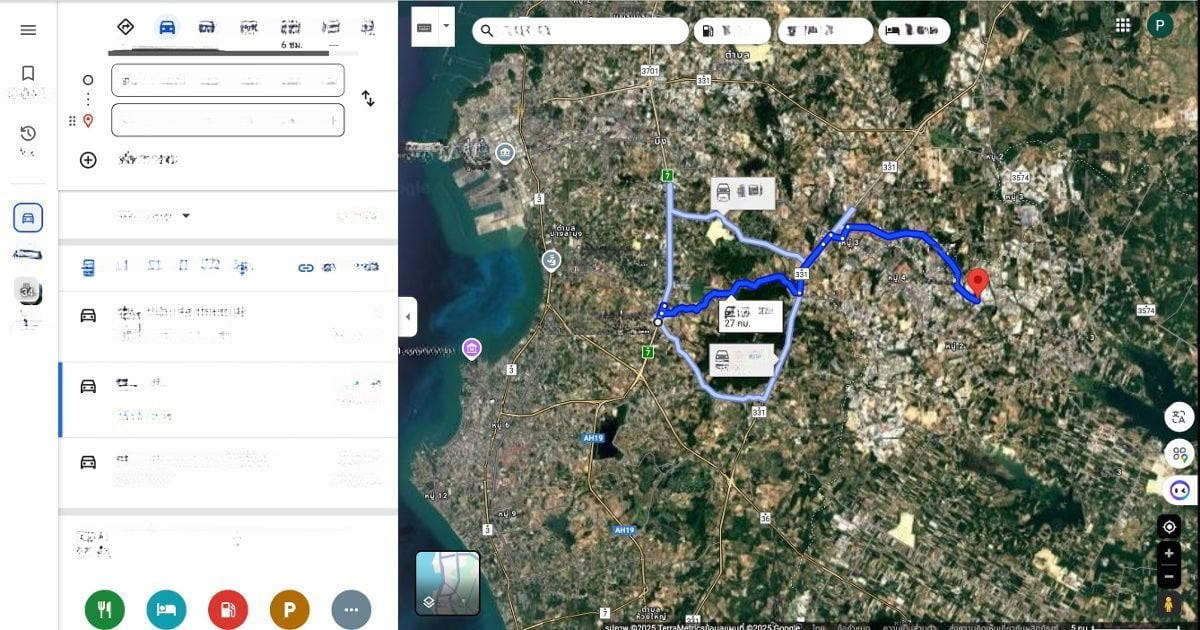Image resolution: width=1200 pixels, height=630 pixels.
Task: Click the gas stations filter chip
Action: pos(732,31)
